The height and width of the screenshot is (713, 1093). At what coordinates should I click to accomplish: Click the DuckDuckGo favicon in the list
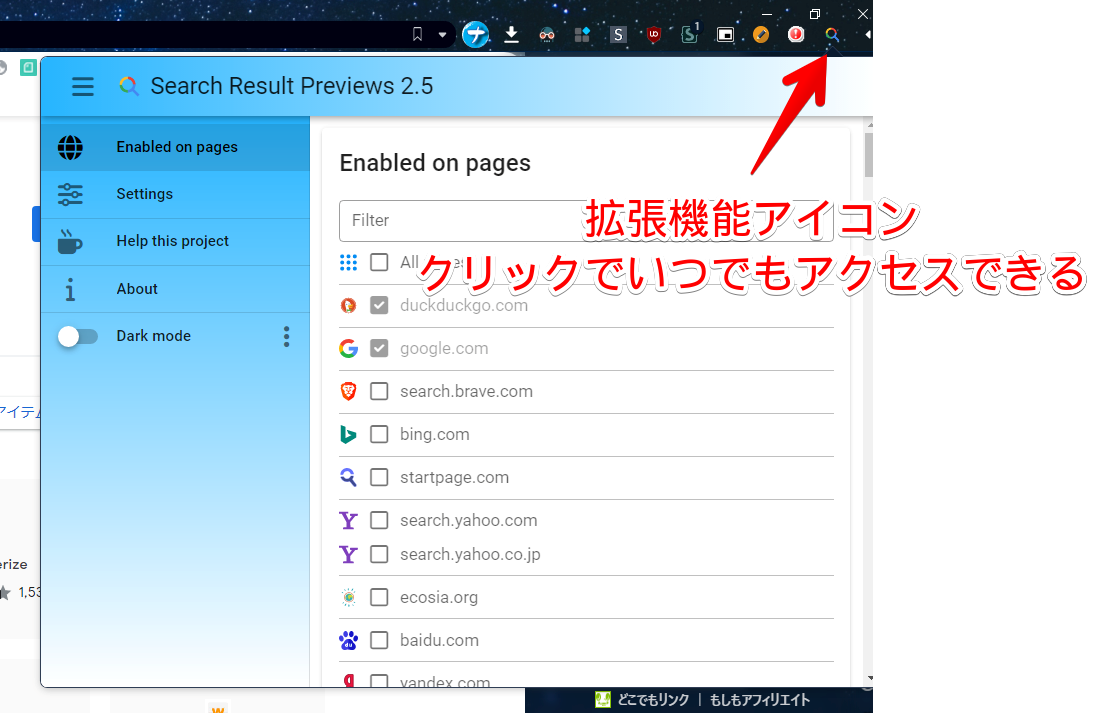(349, 305)
